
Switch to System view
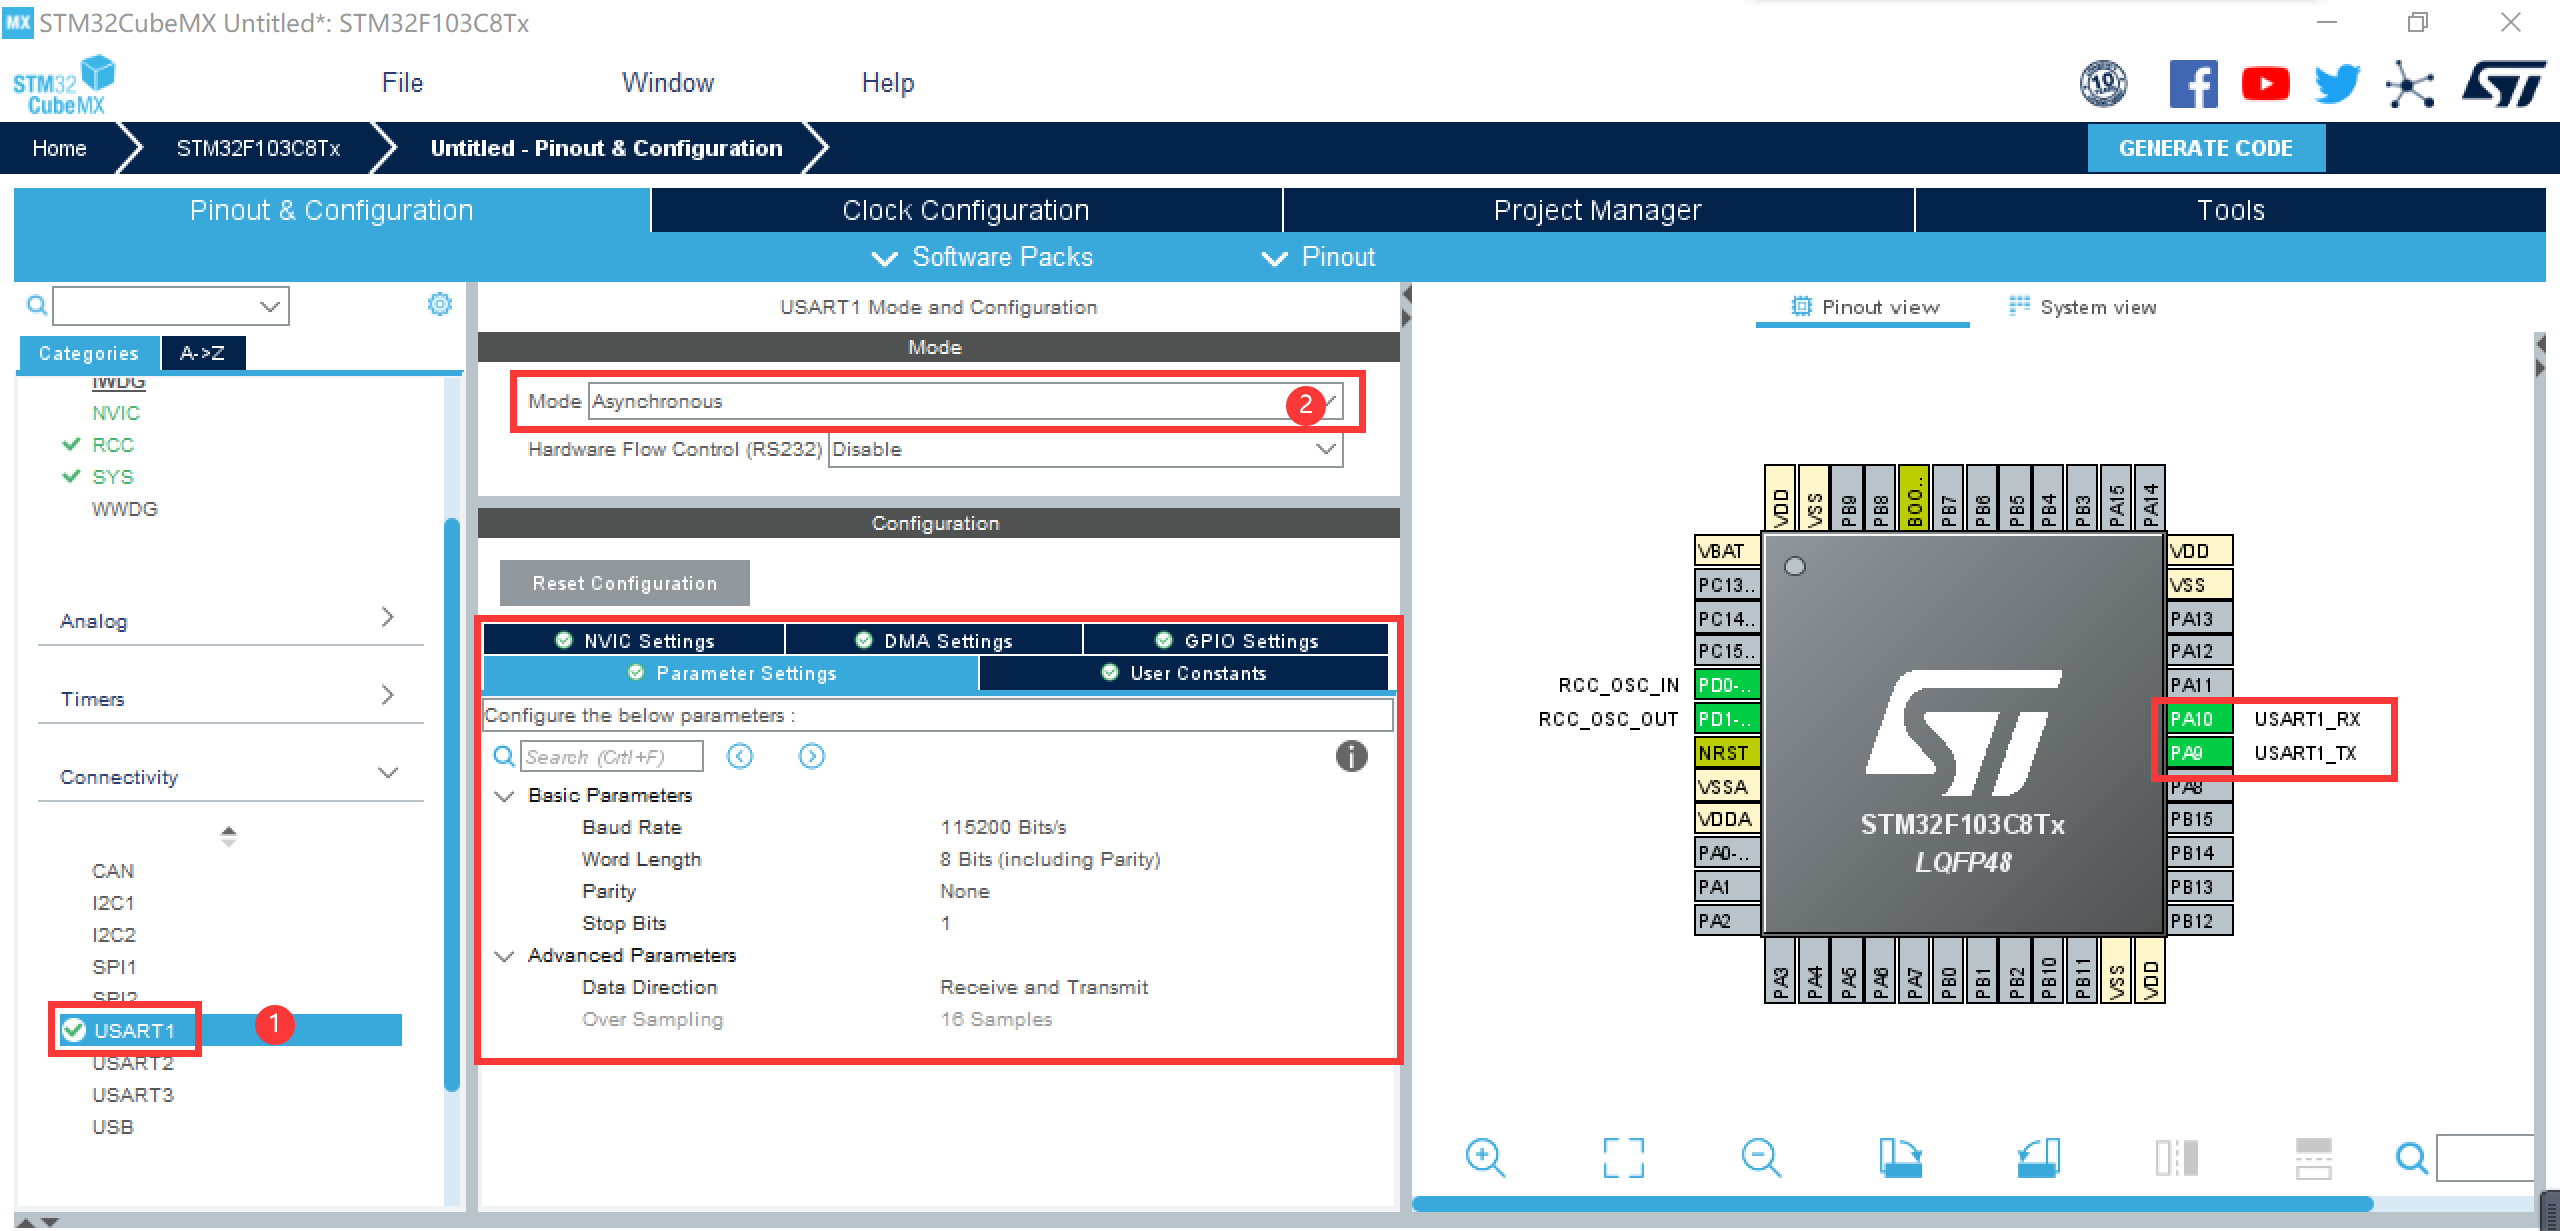pyautogui.click(x=2084, y=307)
